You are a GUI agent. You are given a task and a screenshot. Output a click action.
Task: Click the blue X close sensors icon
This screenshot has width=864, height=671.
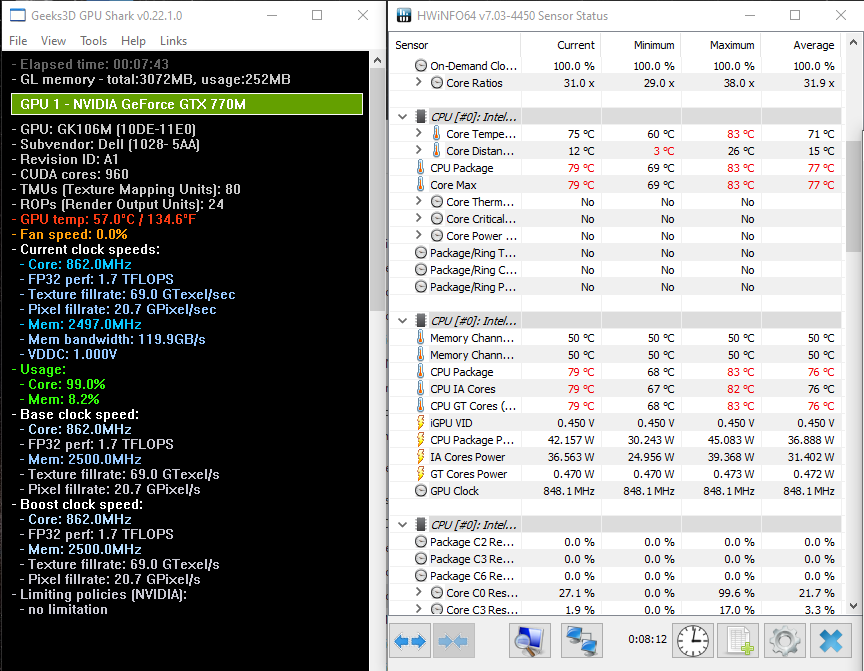[x=830, y=641]
